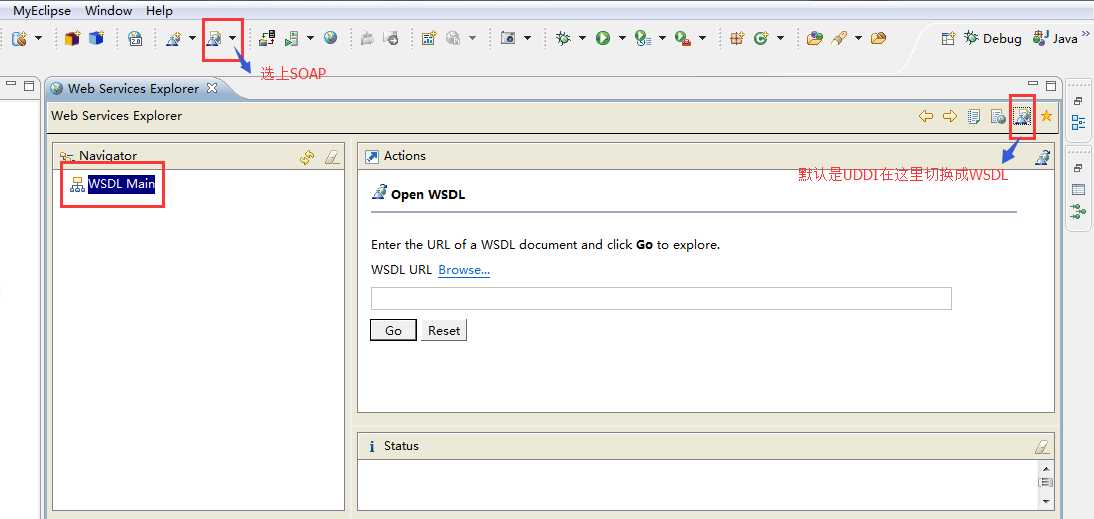1094x519 pixels.
Task: Launch the SOAP Web Services Explorer toolbar icon
Action: pyautogui.click(x=215, y=38)
